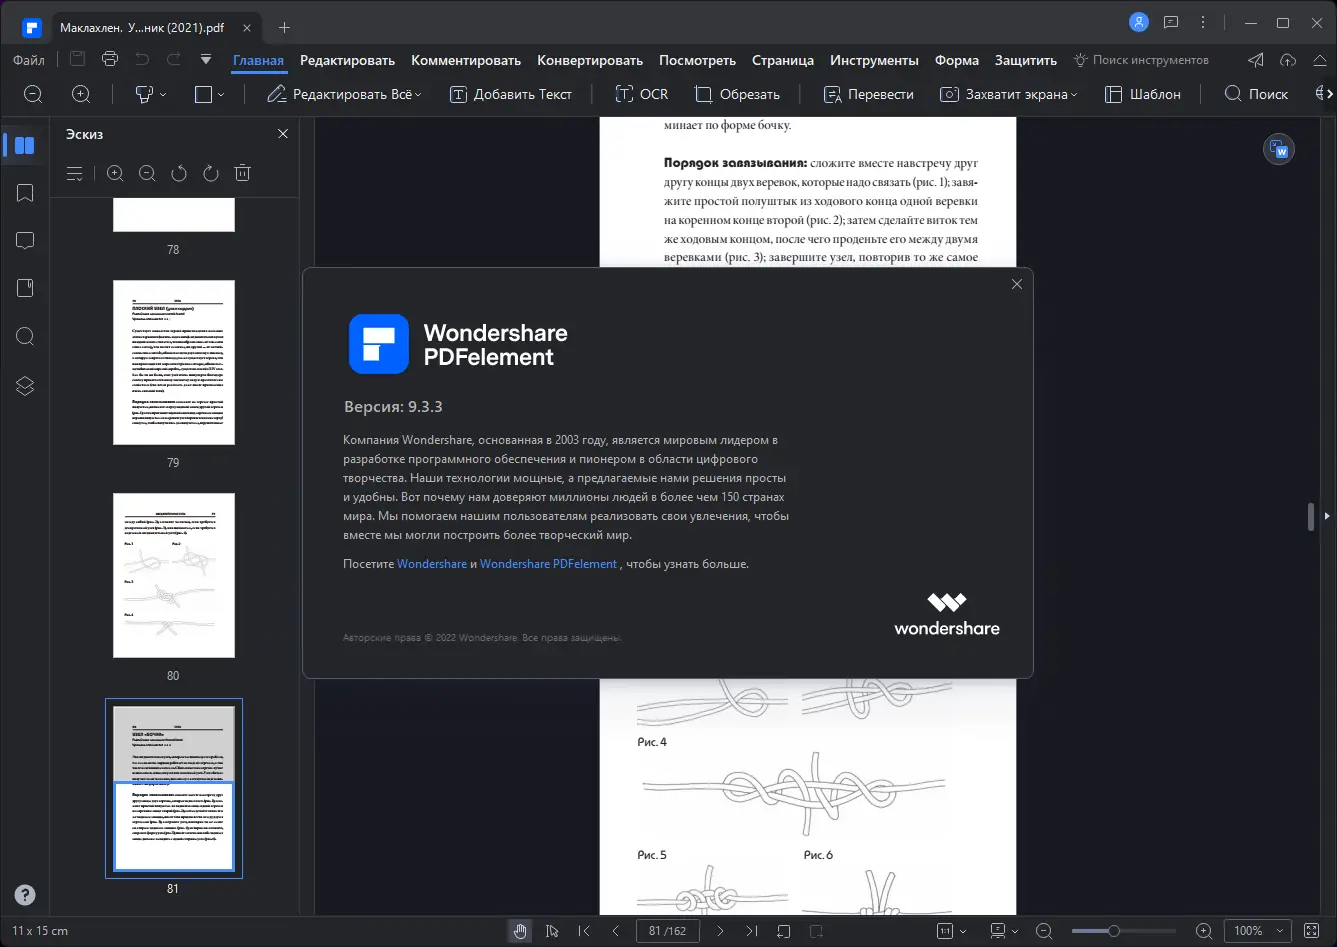Rotate thumbnail page counterclockwise

[178, 173]
